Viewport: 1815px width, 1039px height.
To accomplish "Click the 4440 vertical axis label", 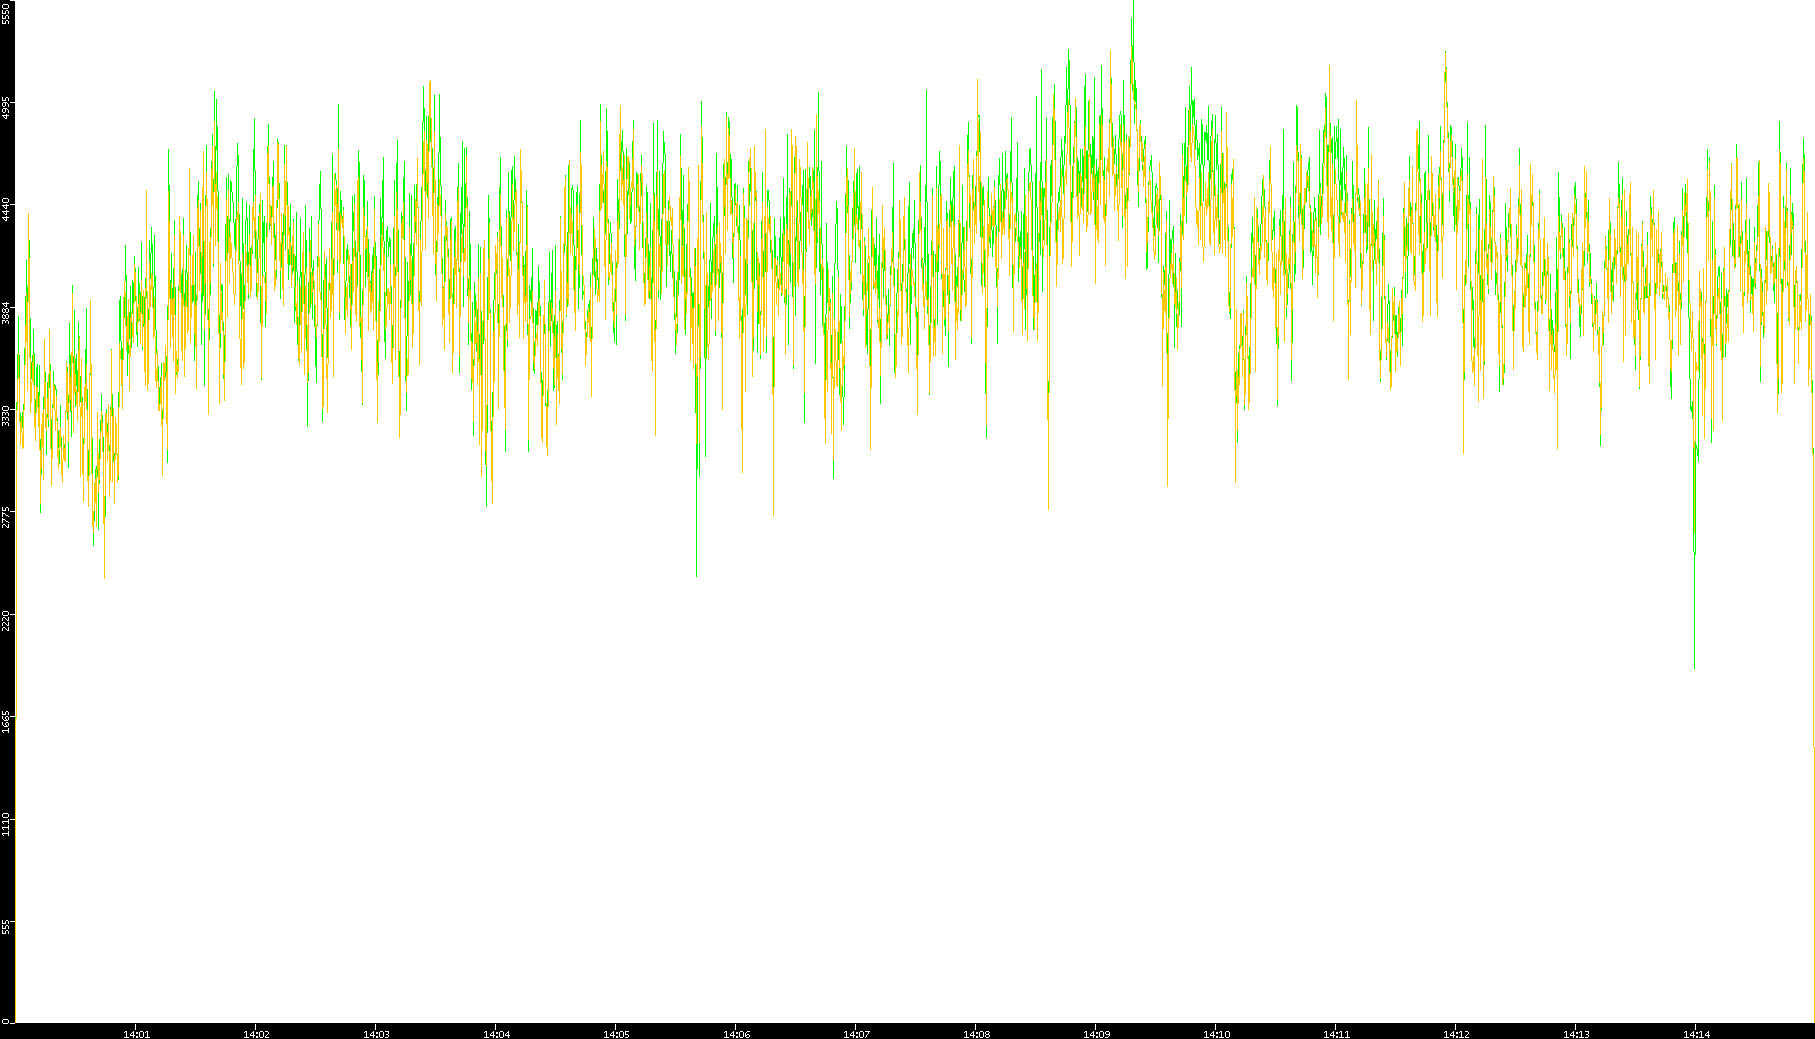I will [x=6, y=209].
